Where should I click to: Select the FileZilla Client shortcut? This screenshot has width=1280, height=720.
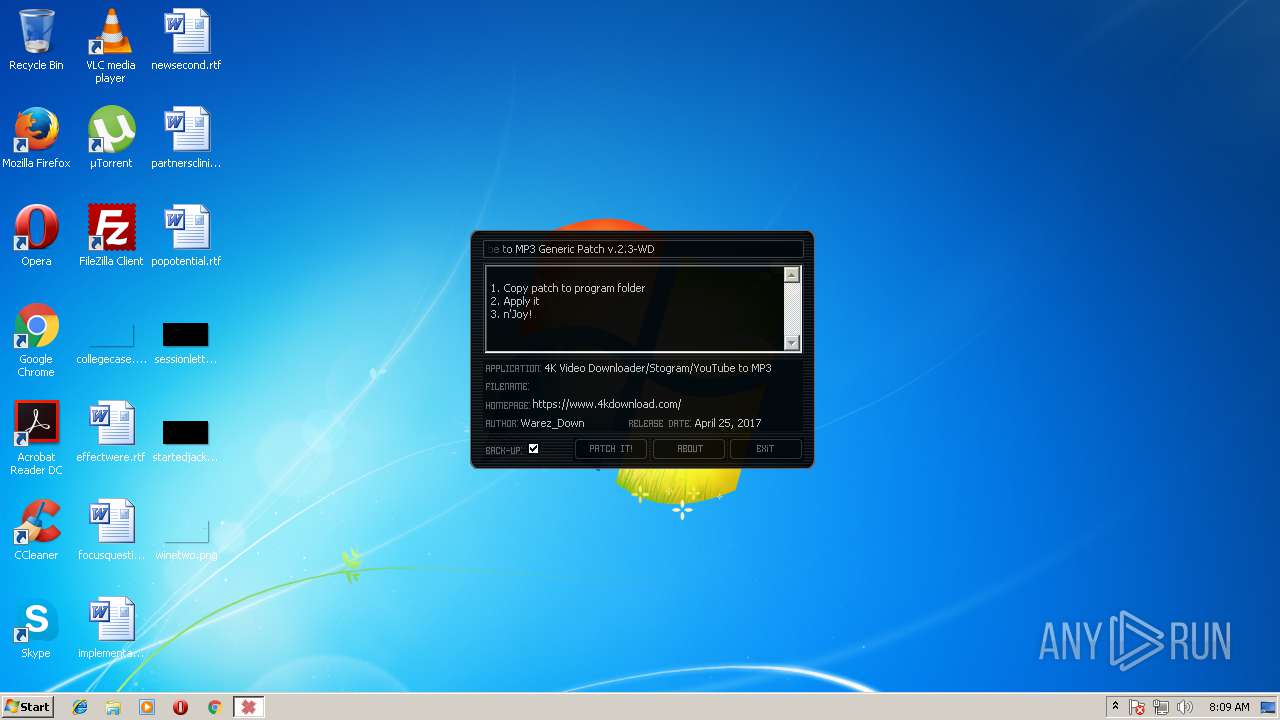111,236
